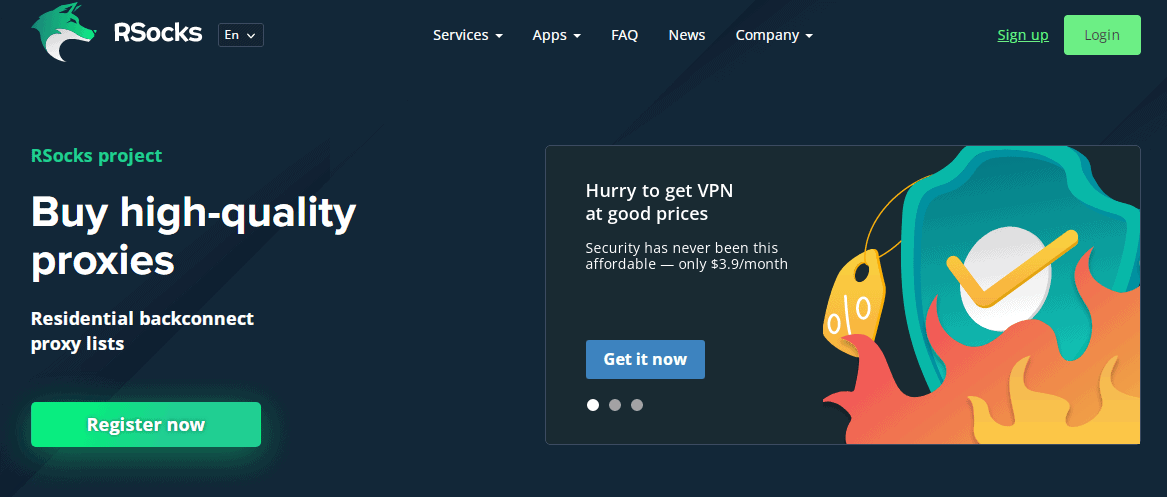Switch to the third carousel slide dot
This screenshot has width=1167, height=497.
click(x=637, y=405)
